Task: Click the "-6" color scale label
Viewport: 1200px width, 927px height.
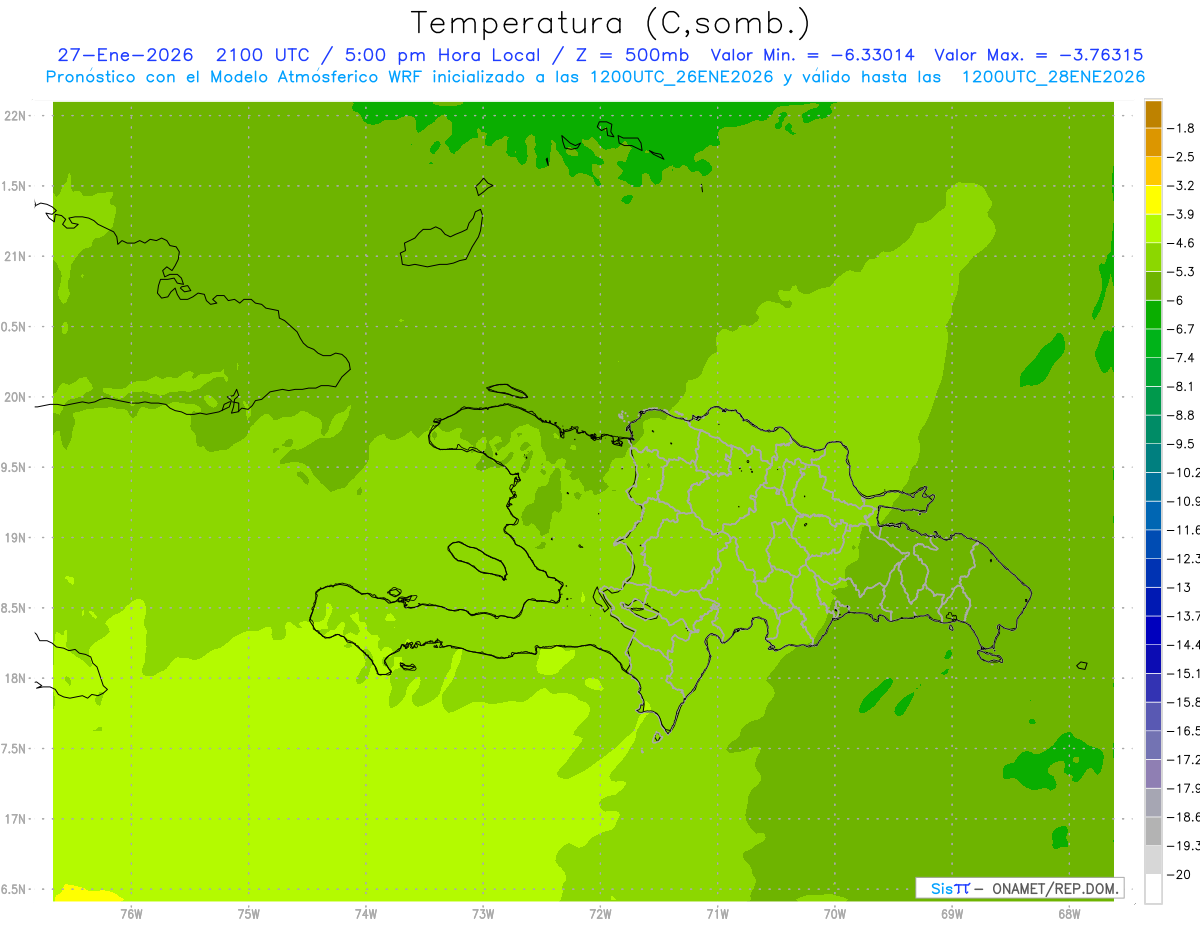Action: point(1176,300)
